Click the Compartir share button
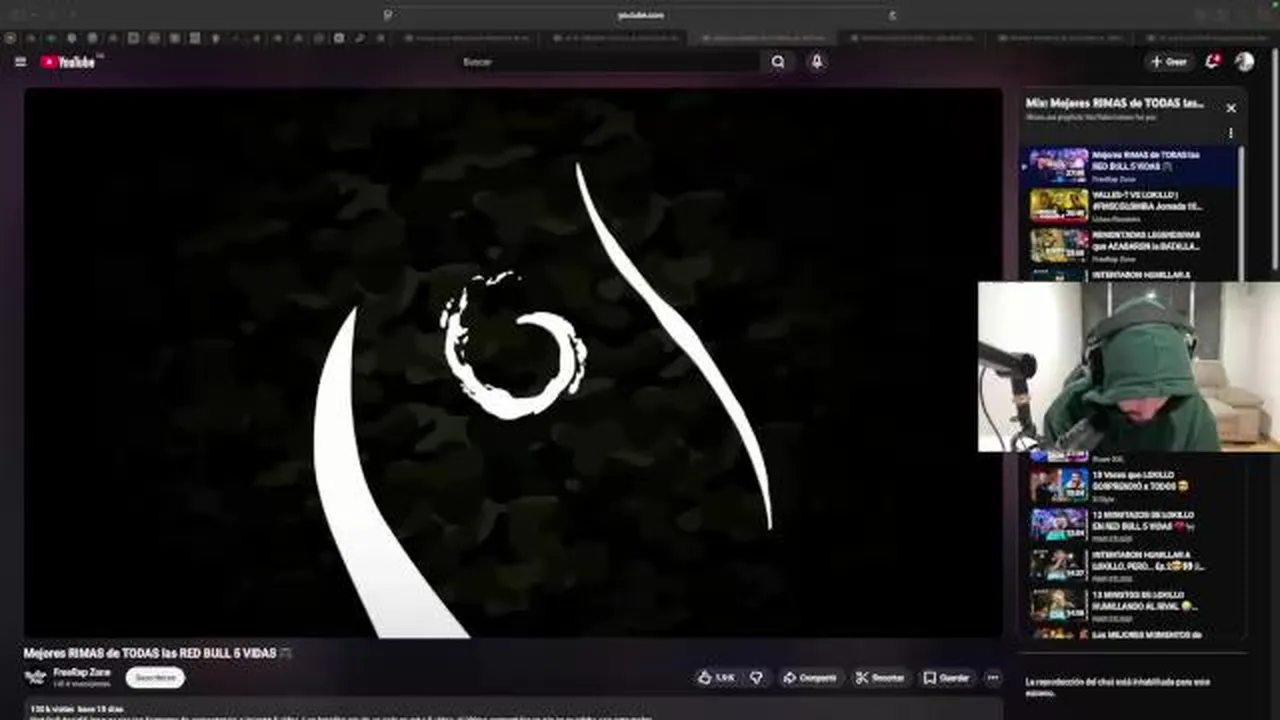1280x720 pixels. (x=810, y=677)
